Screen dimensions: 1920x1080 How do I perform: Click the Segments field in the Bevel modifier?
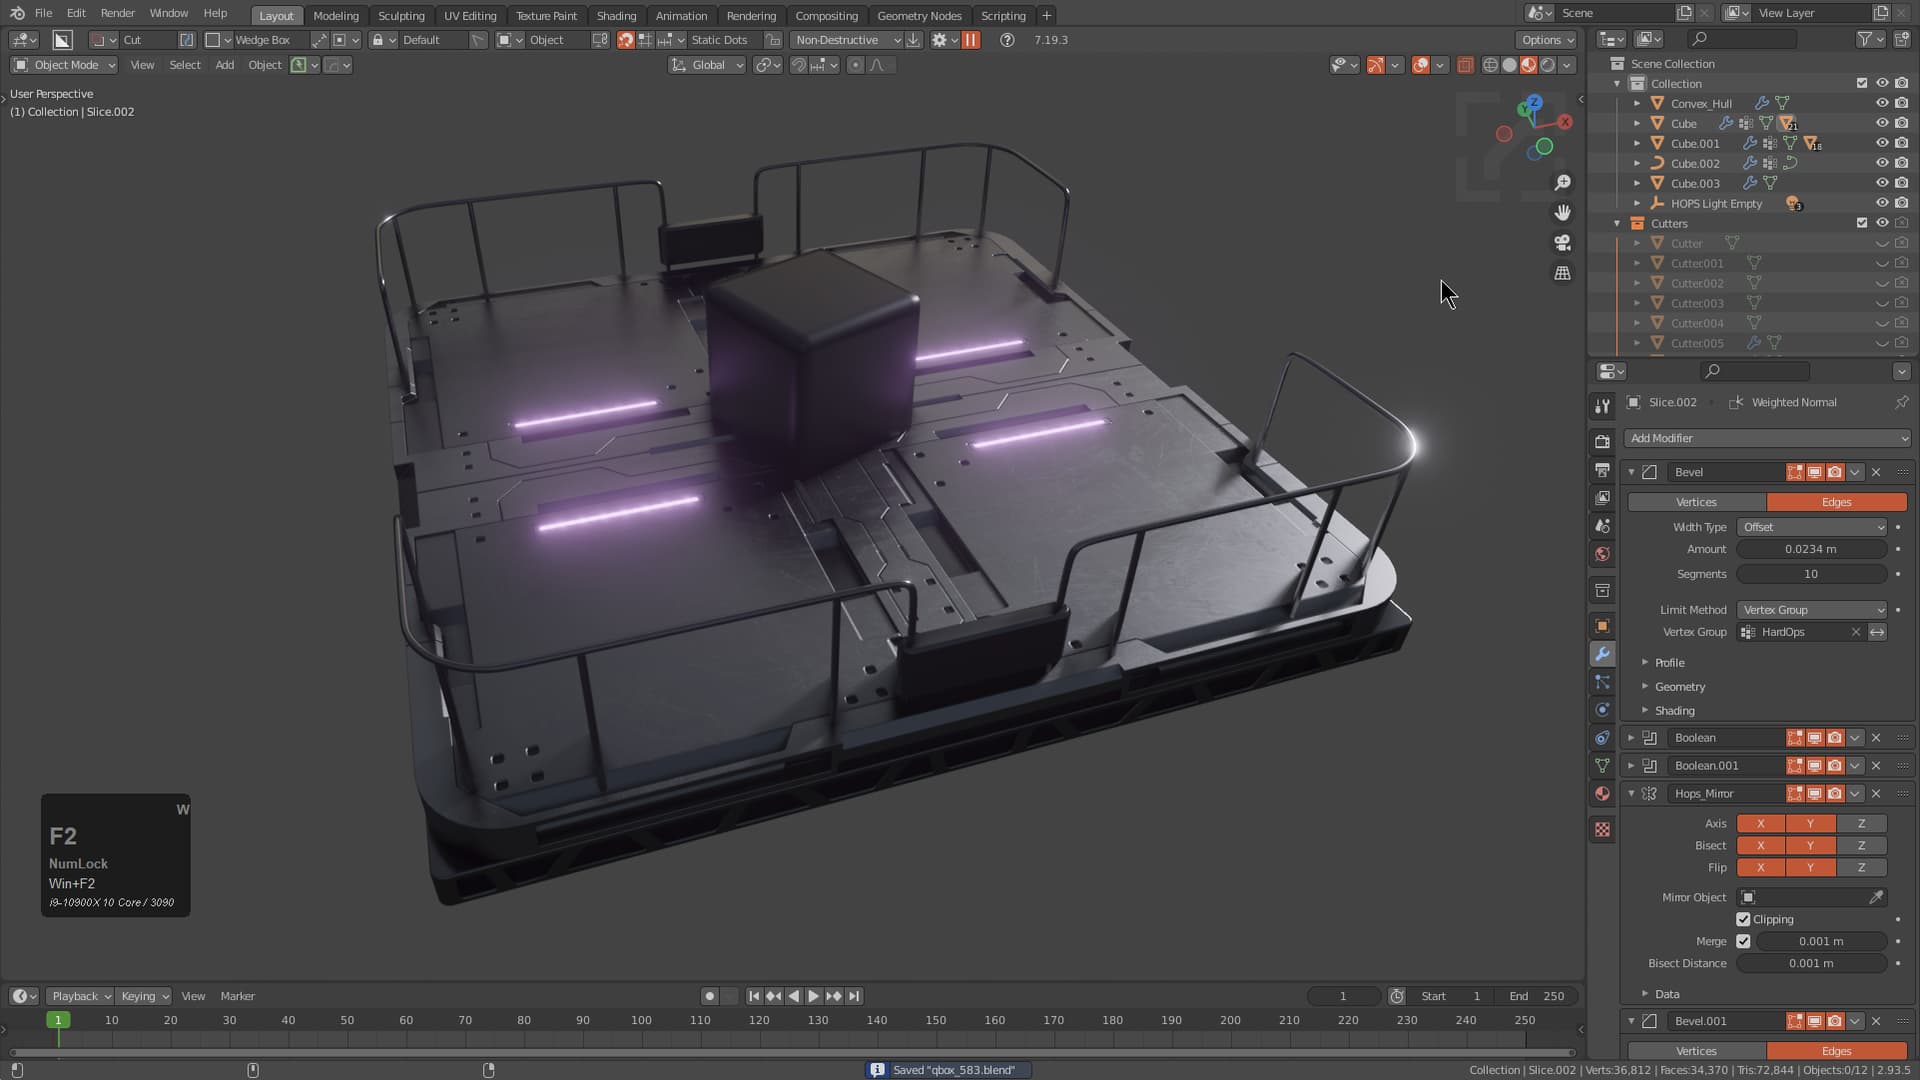[x=1811, y=574]
